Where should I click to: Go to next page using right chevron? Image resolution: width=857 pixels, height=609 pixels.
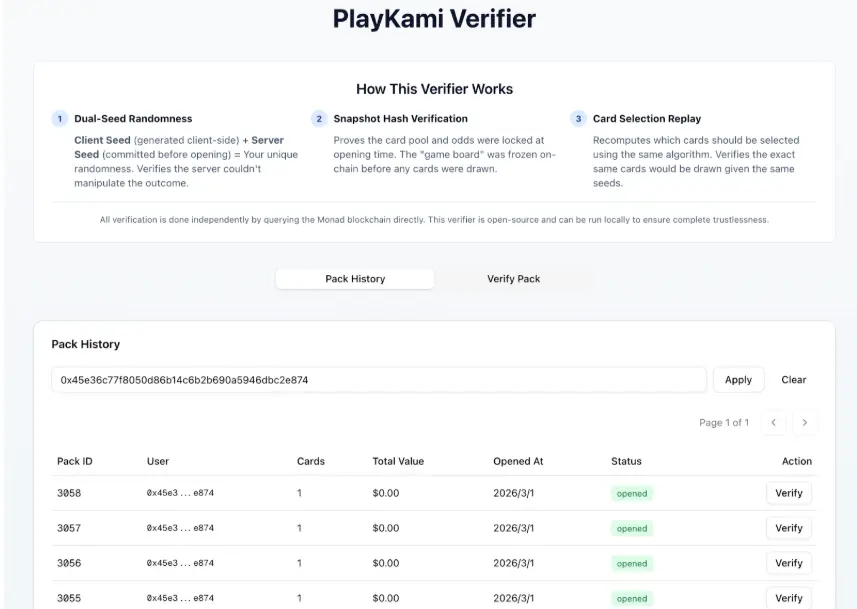click(x=805, y=423)
